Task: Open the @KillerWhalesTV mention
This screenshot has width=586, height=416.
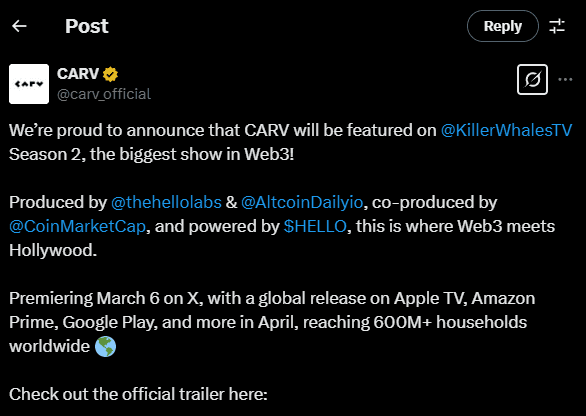Action: [506, 130]
